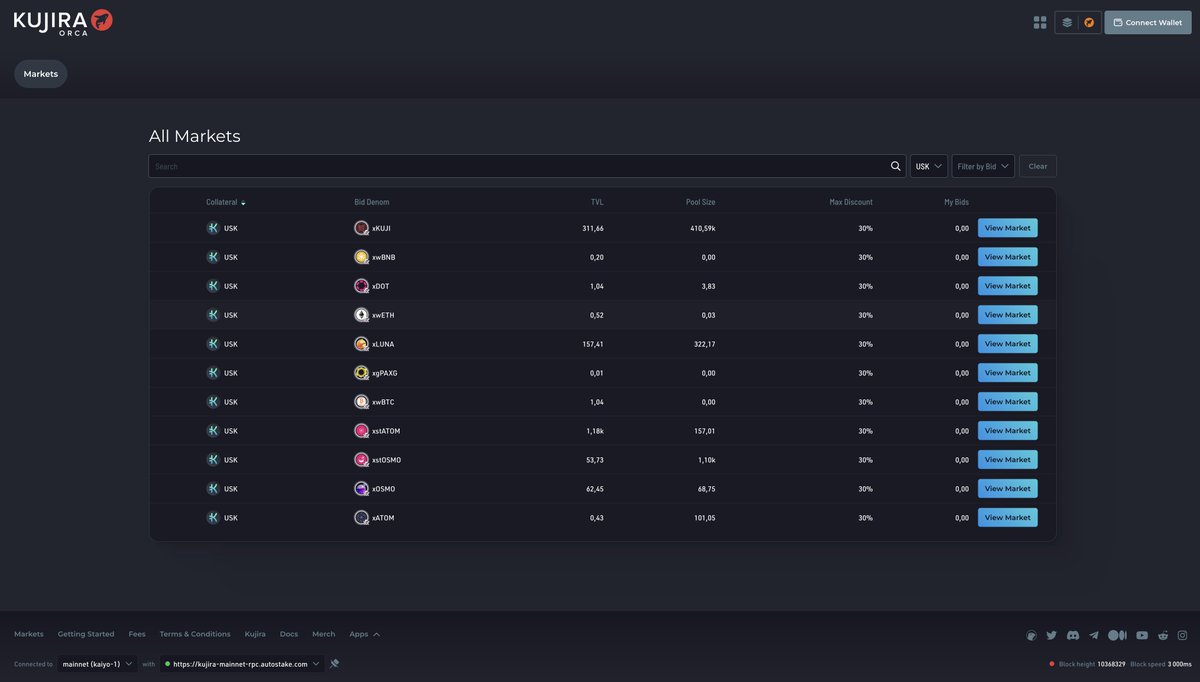Open the CoinGecko link in footer
Viewport: 1200px width, 682px height.
click(1032, 635)
